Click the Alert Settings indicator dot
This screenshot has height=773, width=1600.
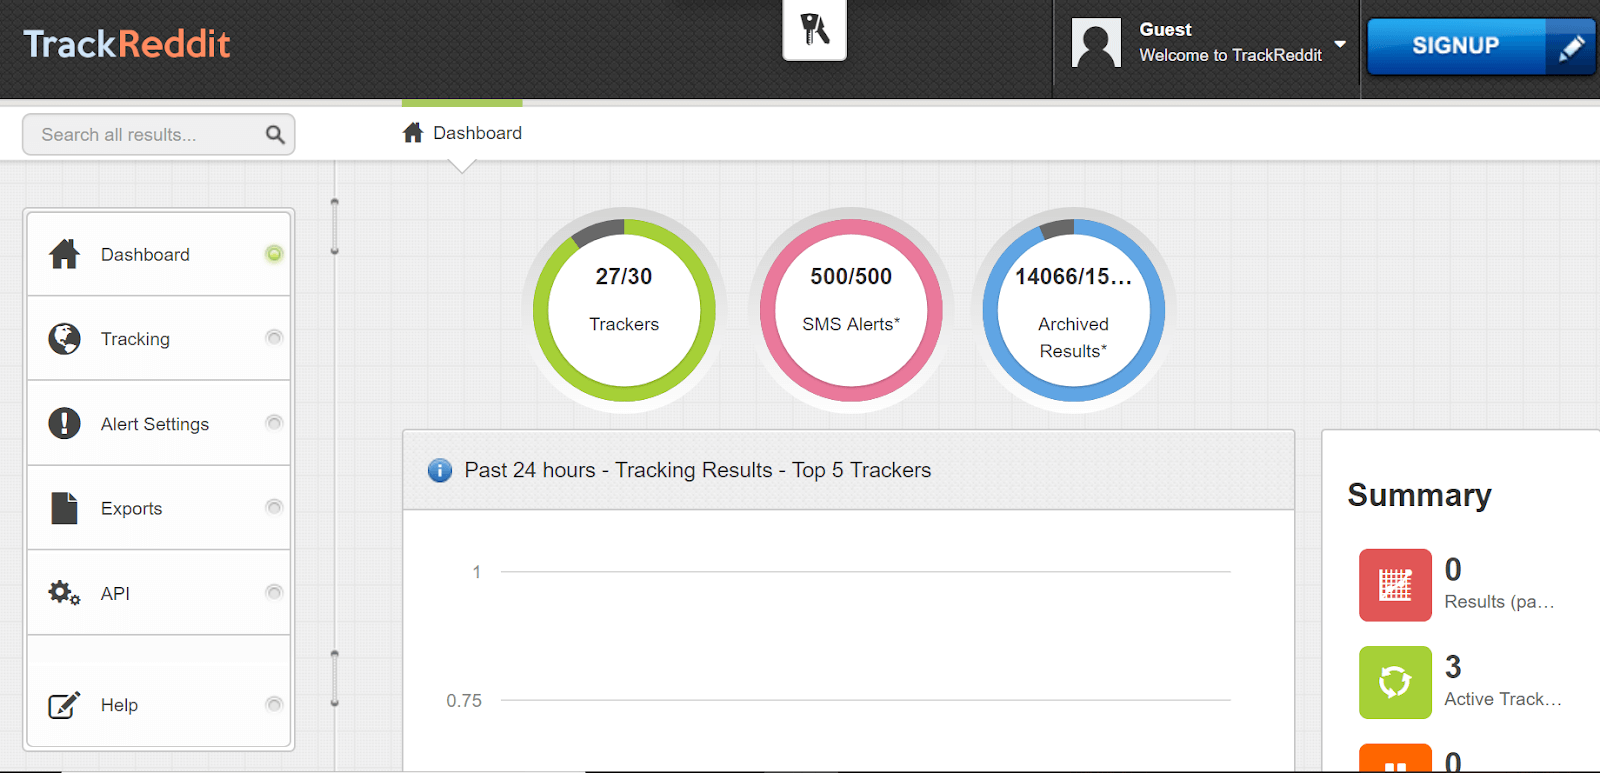click(x=274, y=423)
